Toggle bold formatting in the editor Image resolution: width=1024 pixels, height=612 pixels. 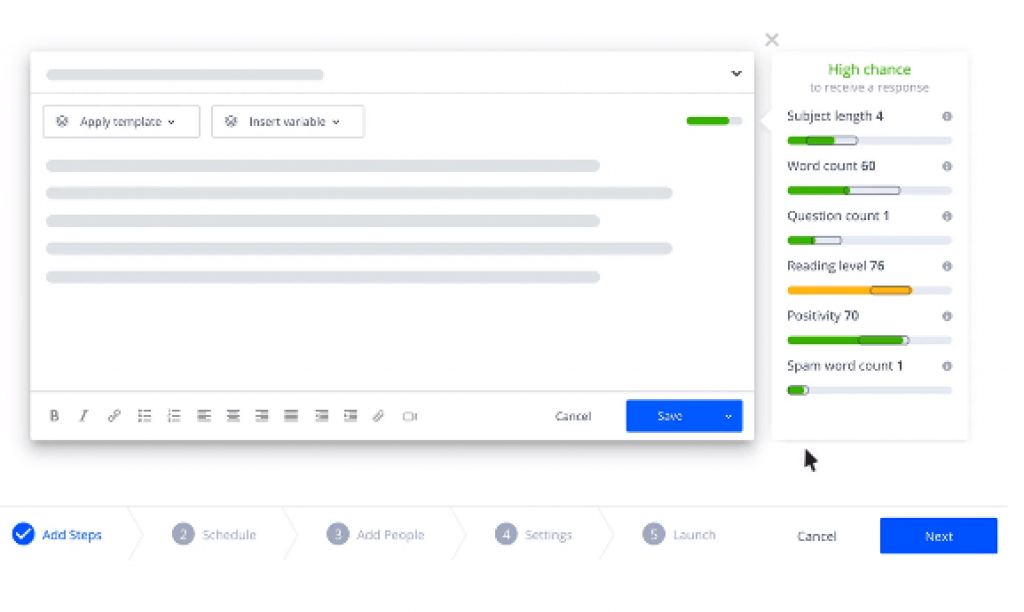click(54, 416)
